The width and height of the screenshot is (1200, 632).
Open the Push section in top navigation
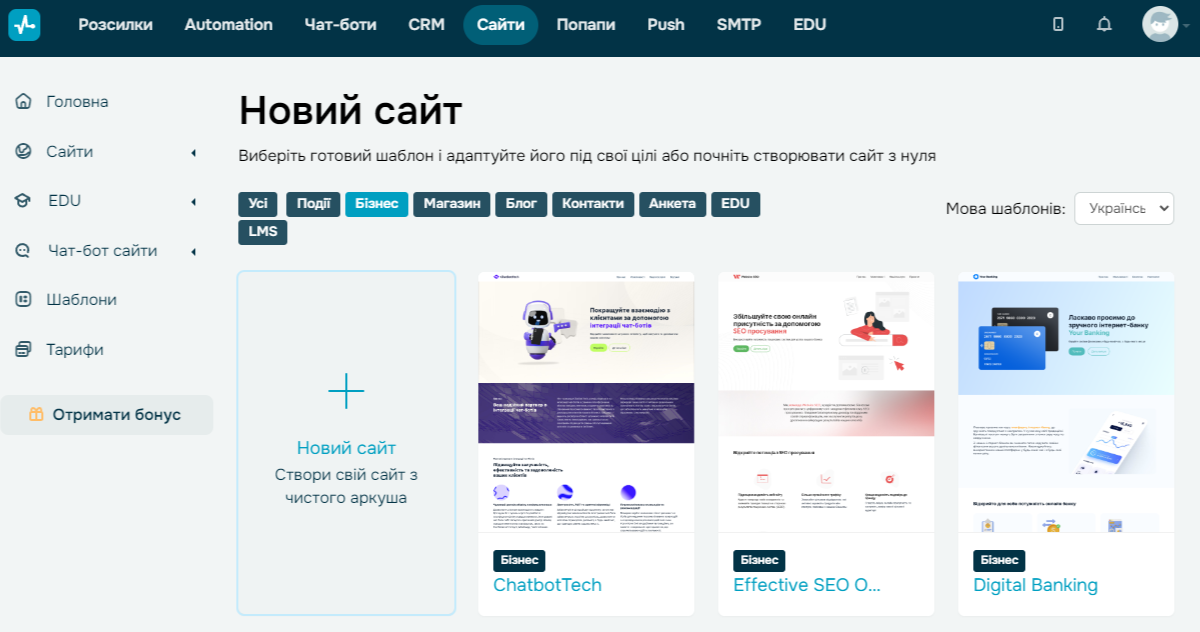point(666,24)
